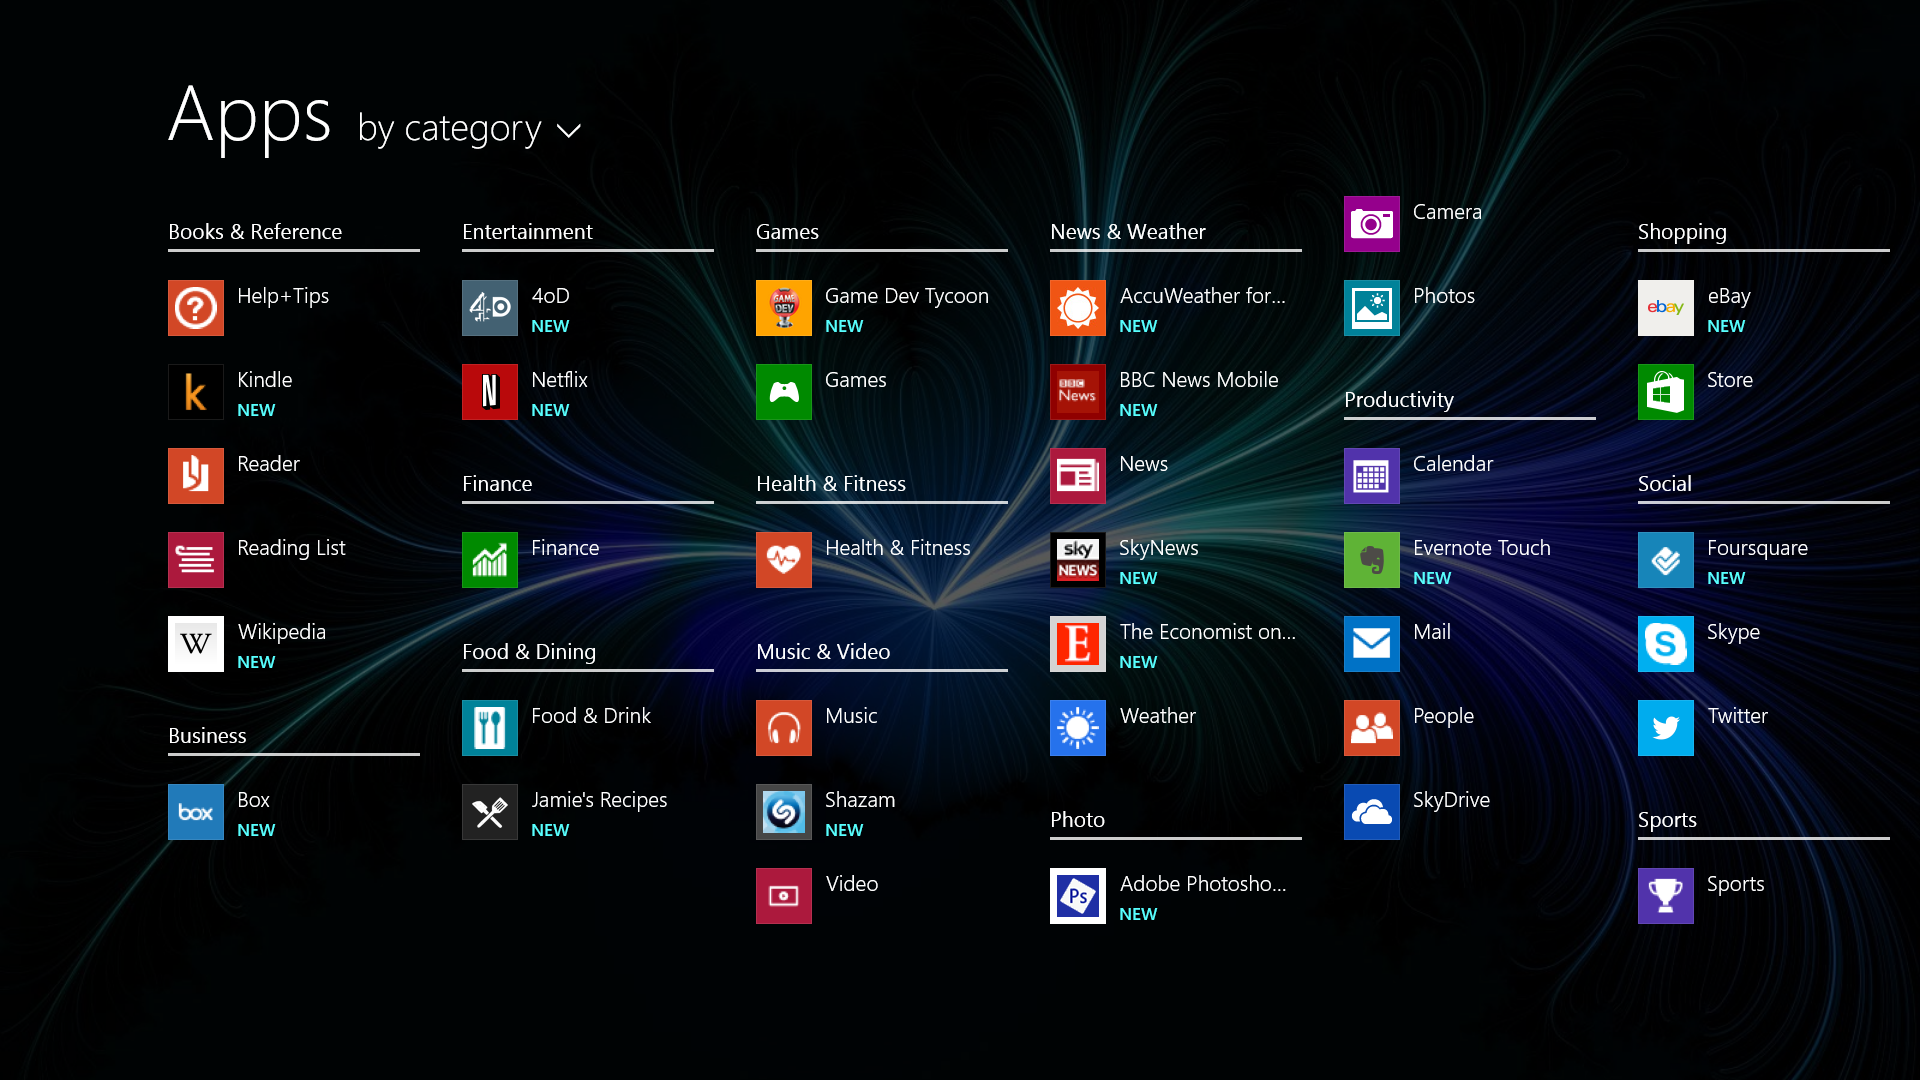Open the Finance app icon
The width and height of the screenshot is (1920, 1080).
click(490, 560)
